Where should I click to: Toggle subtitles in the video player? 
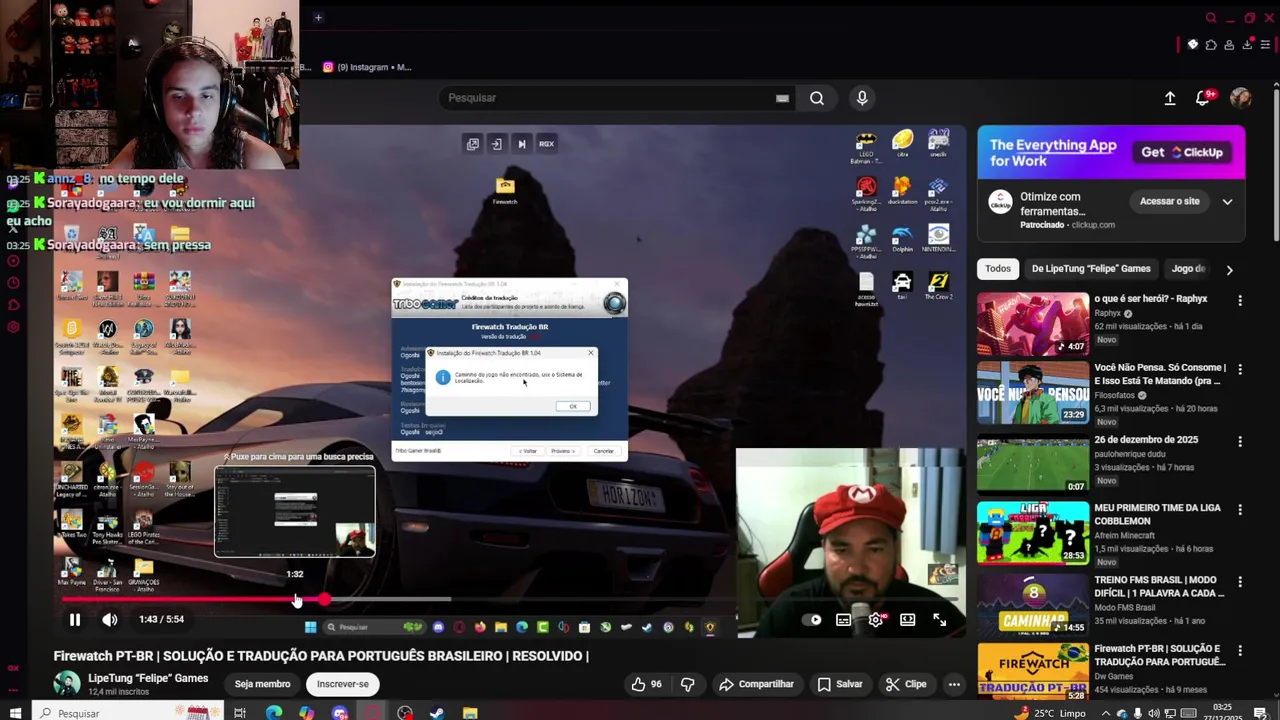click(x=844, y=620)
